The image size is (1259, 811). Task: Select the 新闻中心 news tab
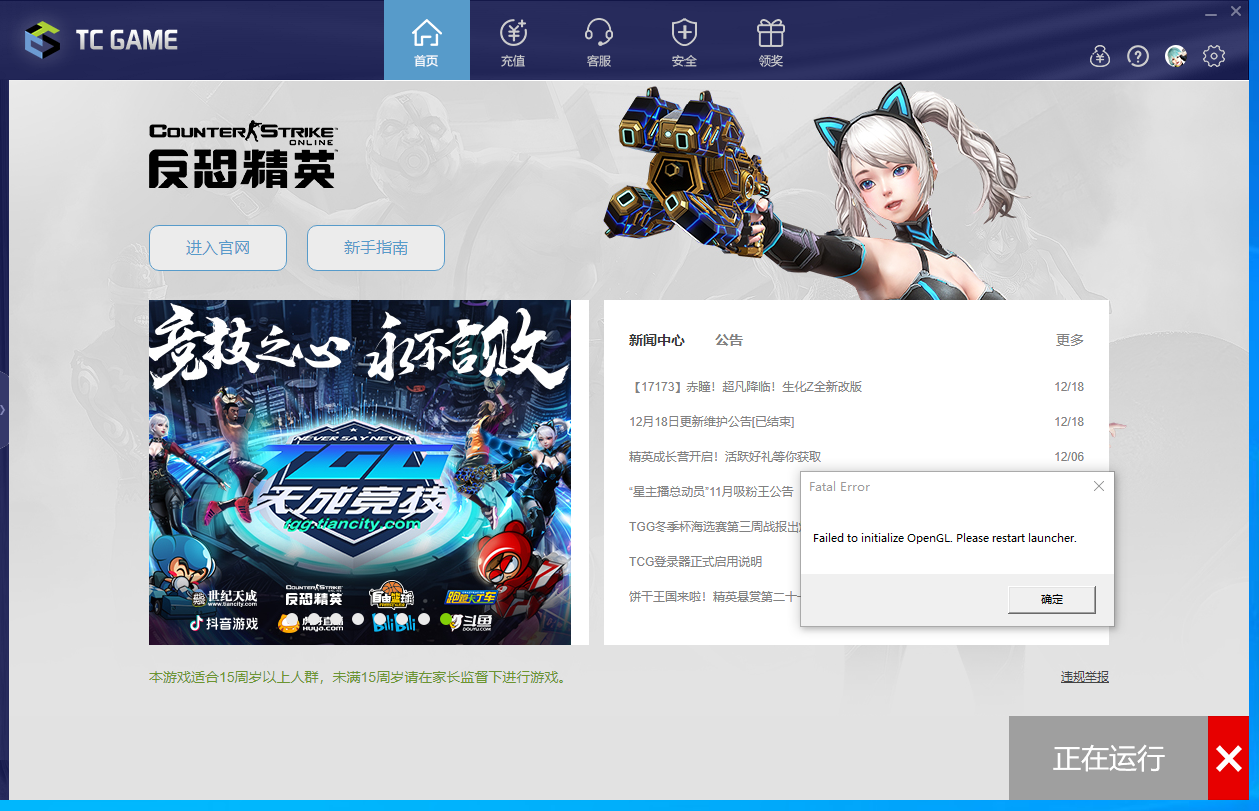[x=657, y=340]
